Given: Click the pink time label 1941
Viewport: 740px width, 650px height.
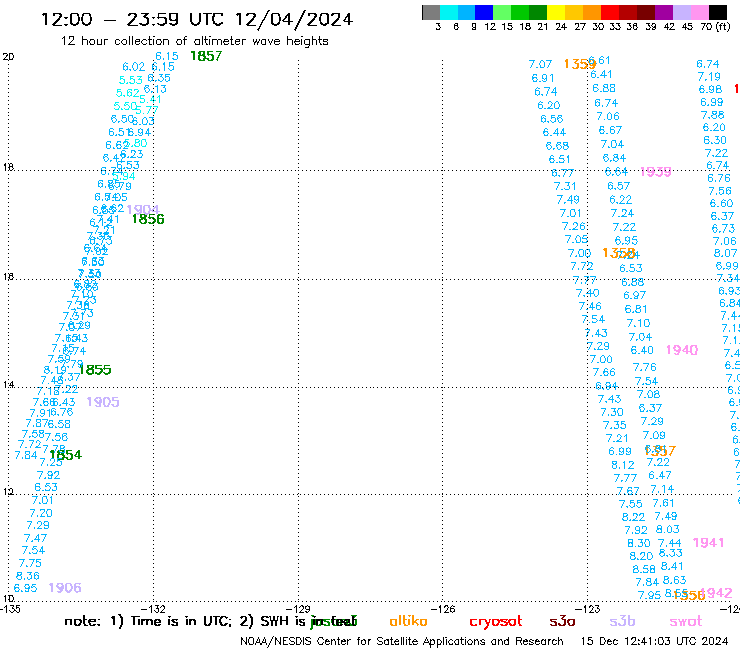Looking at the screenshot, I should (708, 543).
